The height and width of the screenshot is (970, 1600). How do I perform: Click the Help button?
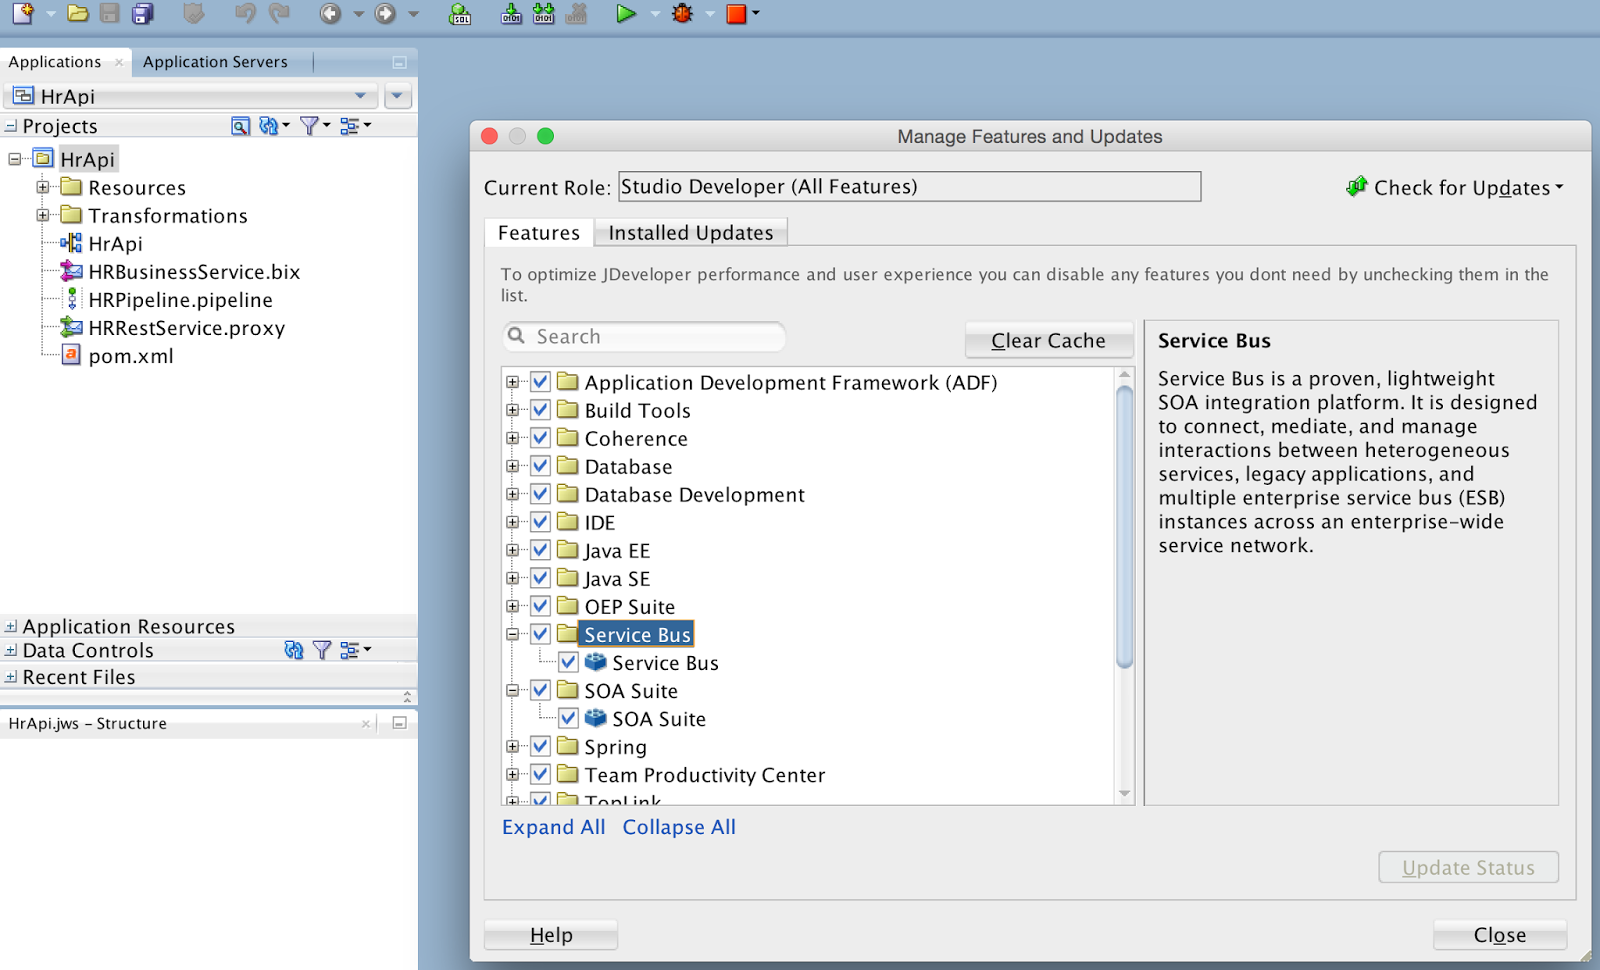click(551, 935)
